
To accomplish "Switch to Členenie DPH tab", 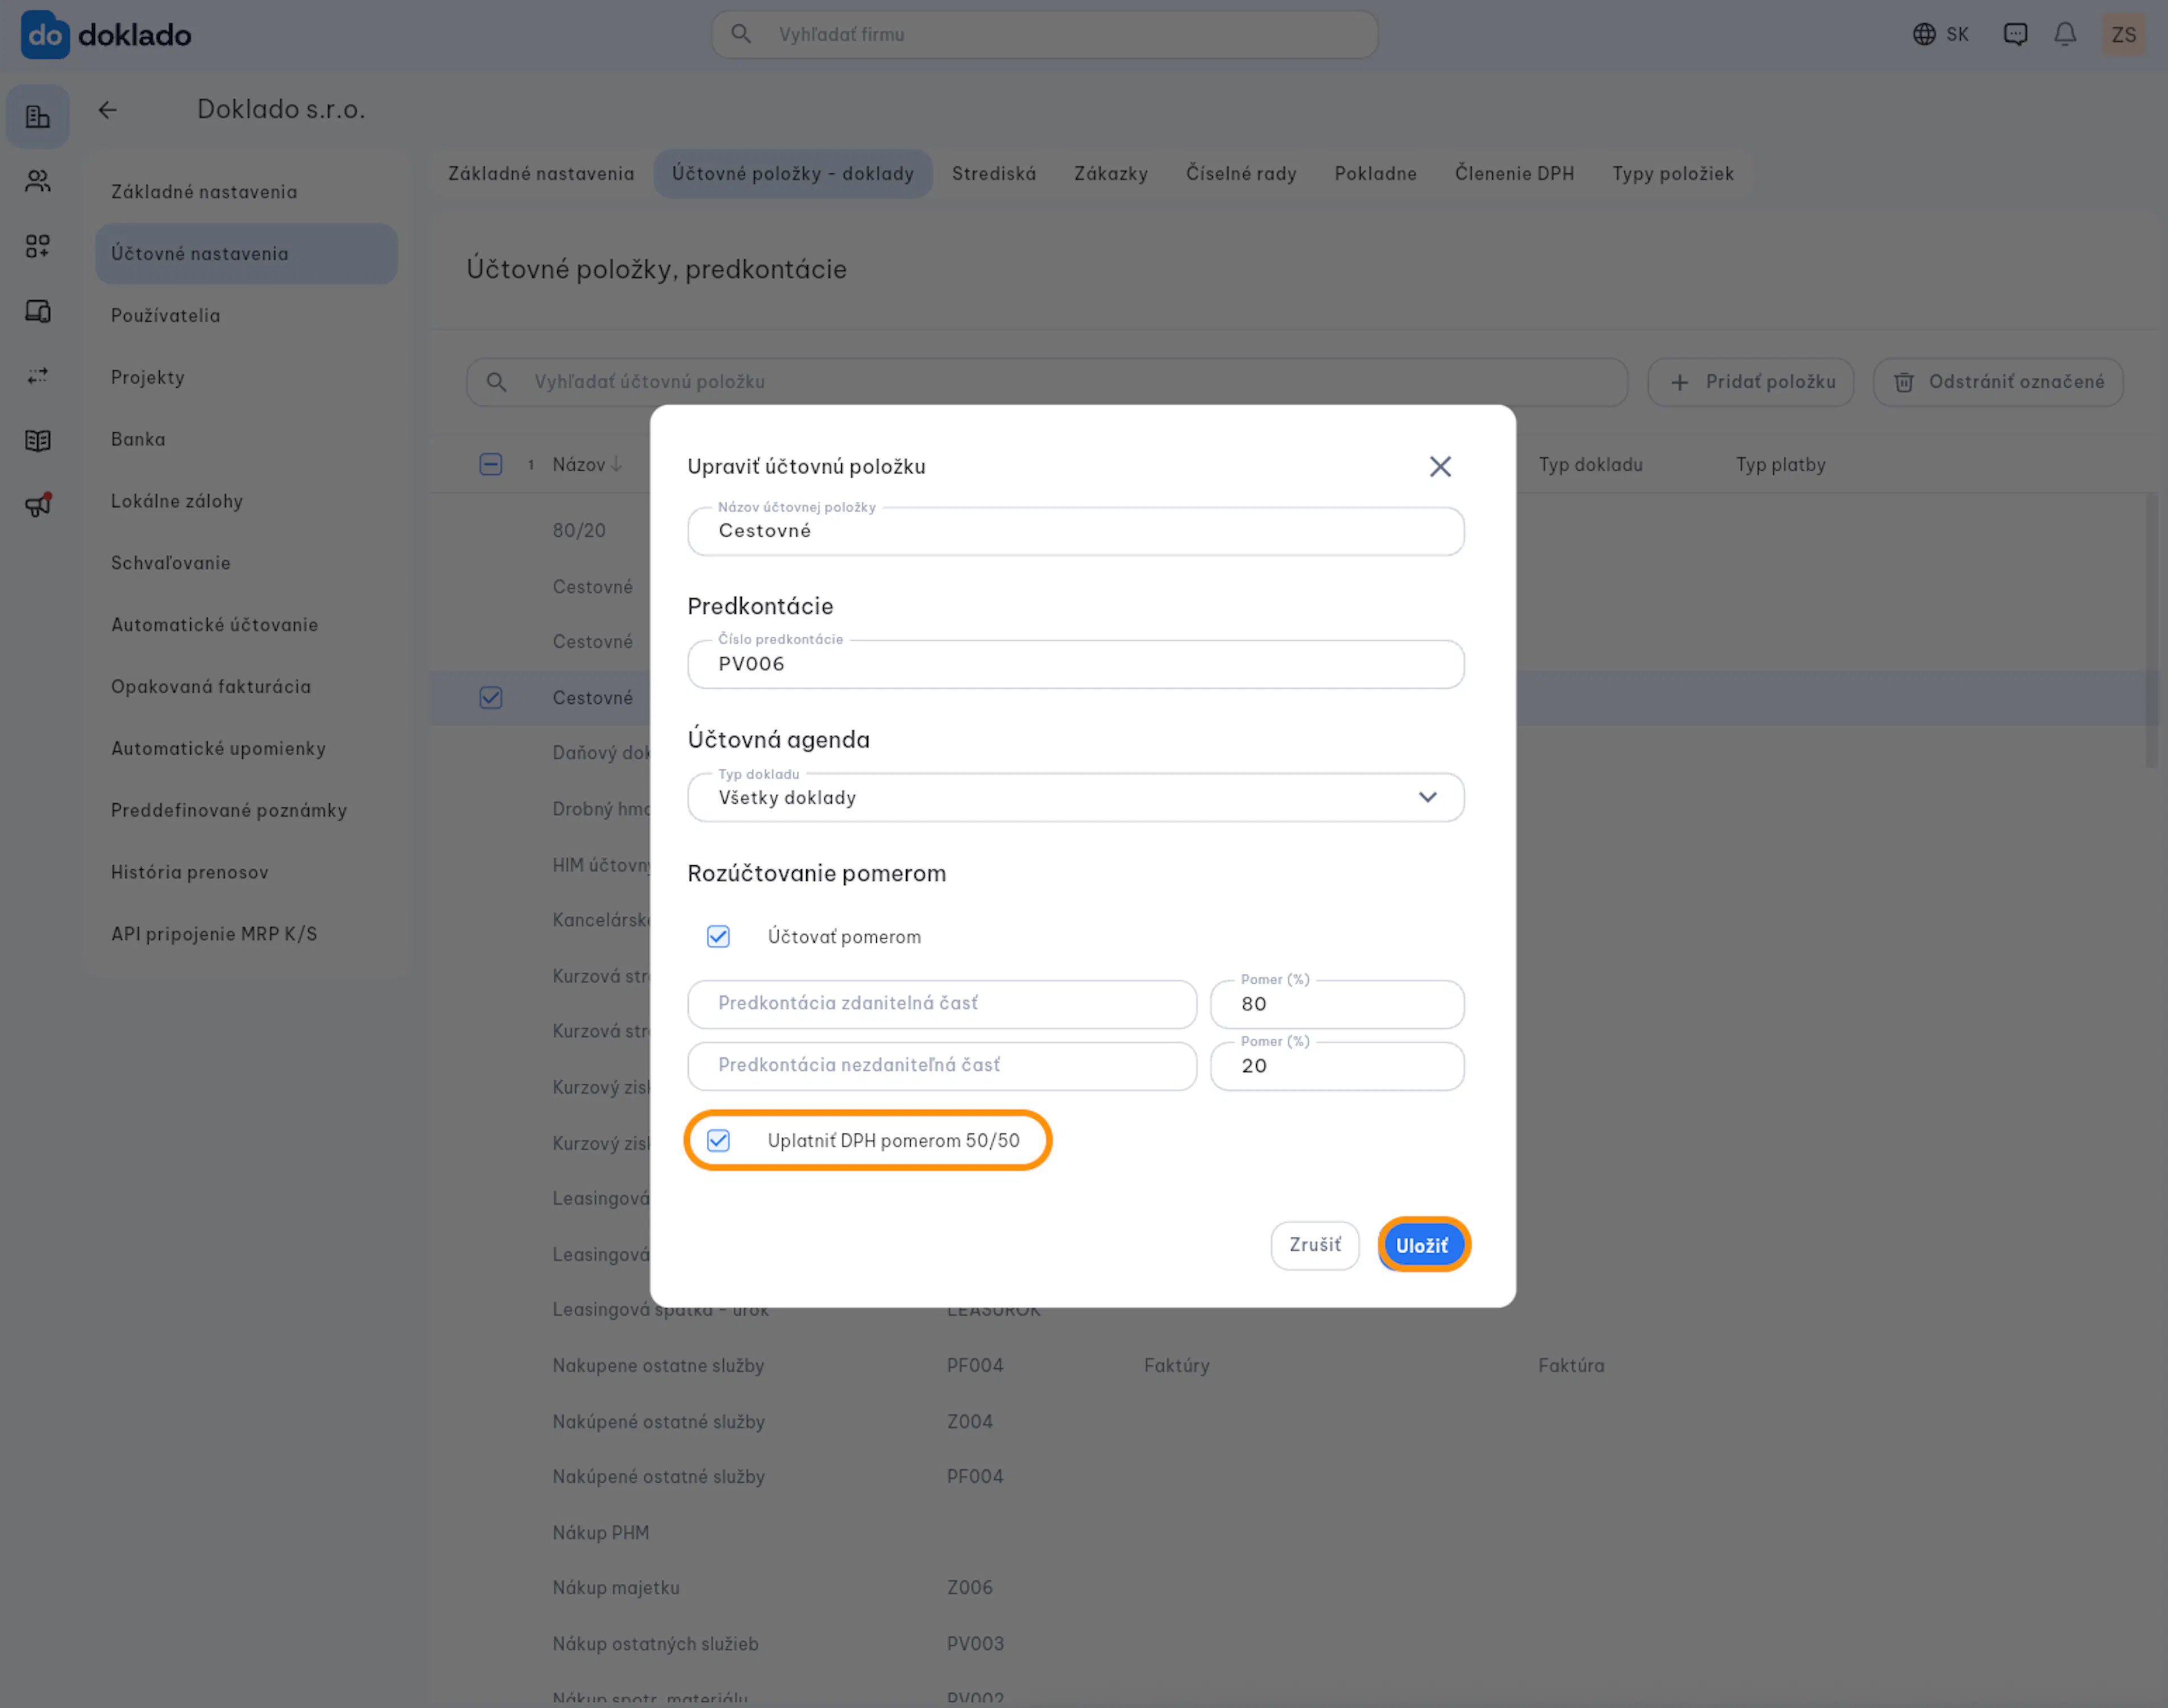I will pyautogui.click(x=1514, y=174).
